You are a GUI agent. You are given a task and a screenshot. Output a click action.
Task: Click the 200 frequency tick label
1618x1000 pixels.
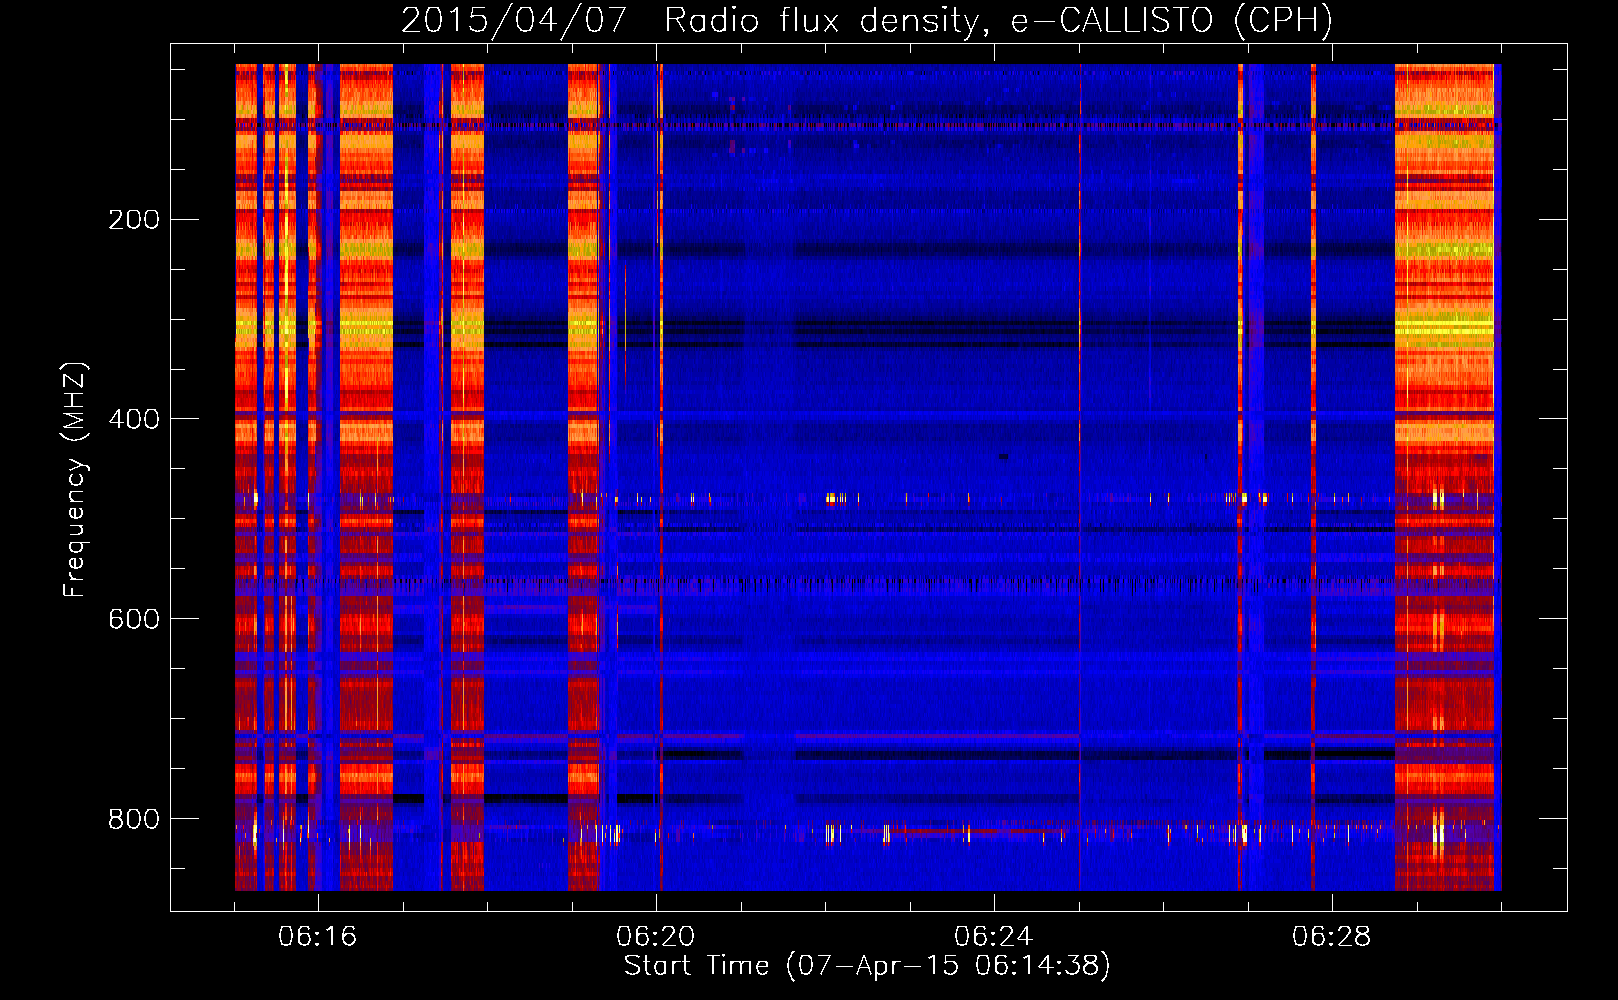[134, 220]
